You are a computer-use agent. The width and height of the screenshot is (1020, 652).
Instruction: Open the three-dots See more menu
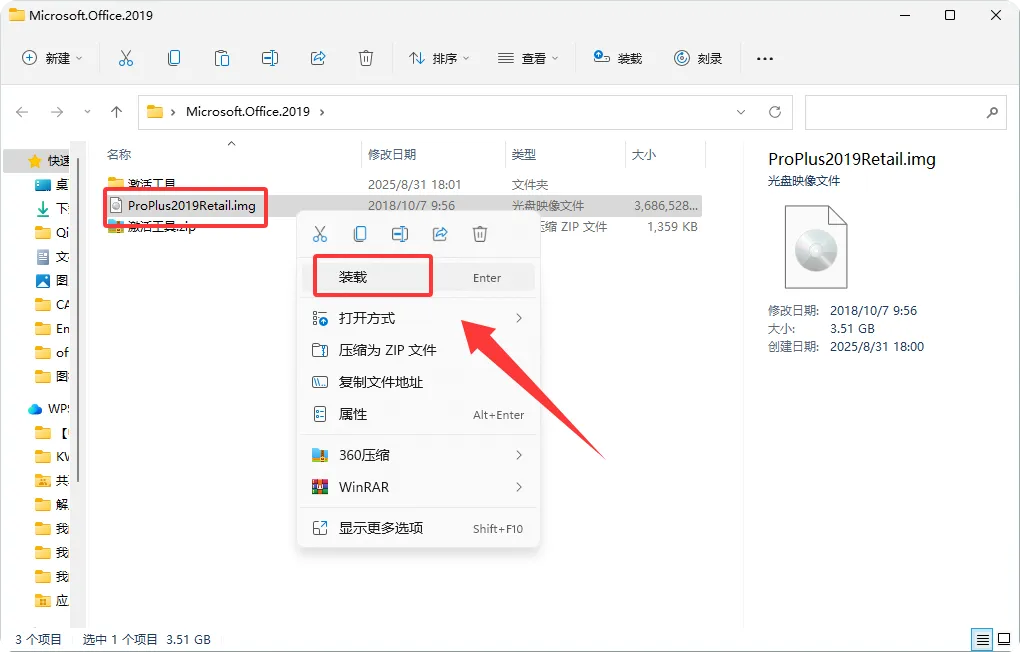coord(765,59)
